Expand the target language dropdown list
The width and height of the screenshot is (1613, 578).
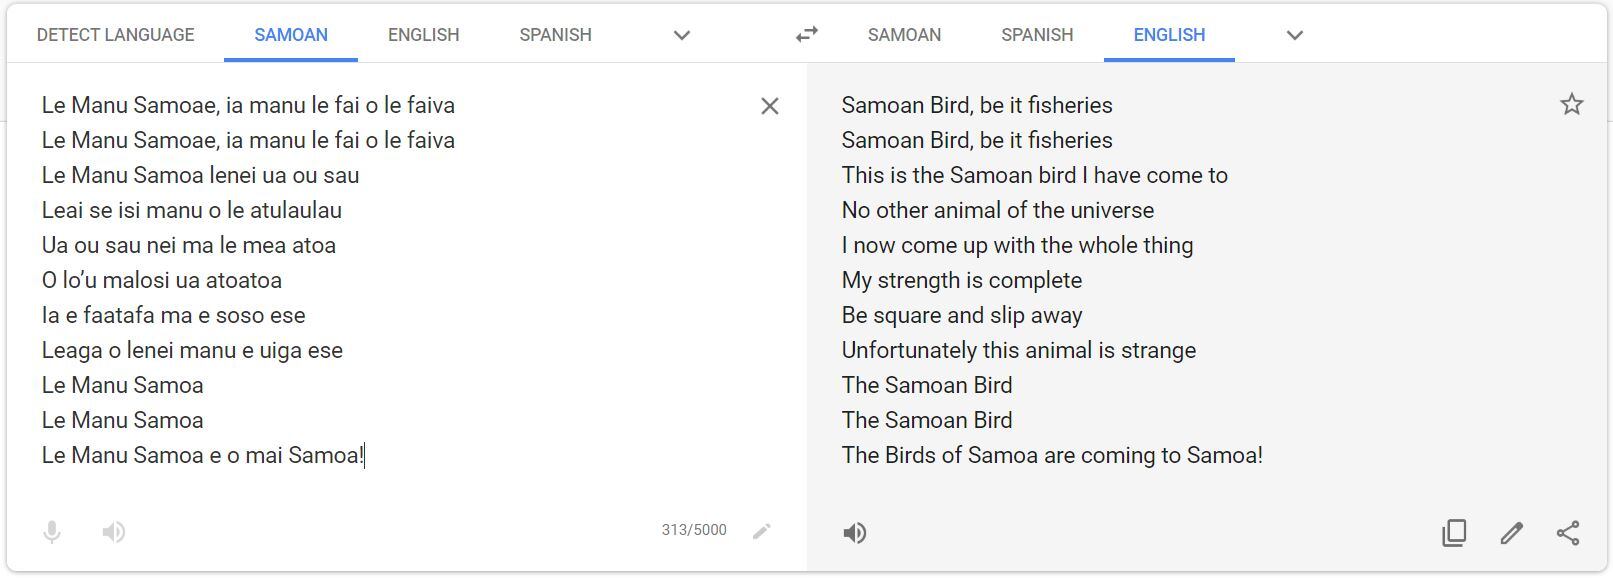pyautogui.click(x=1294, y=35)
